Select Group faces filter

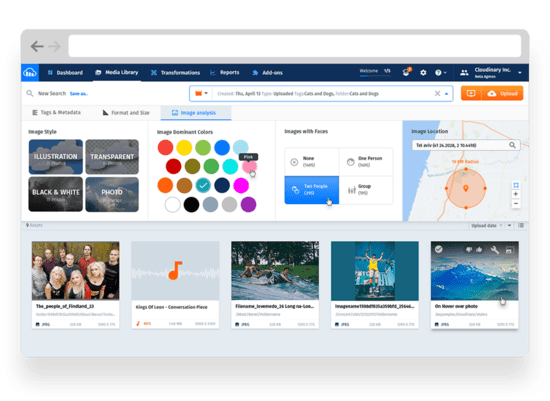point(366,190)
